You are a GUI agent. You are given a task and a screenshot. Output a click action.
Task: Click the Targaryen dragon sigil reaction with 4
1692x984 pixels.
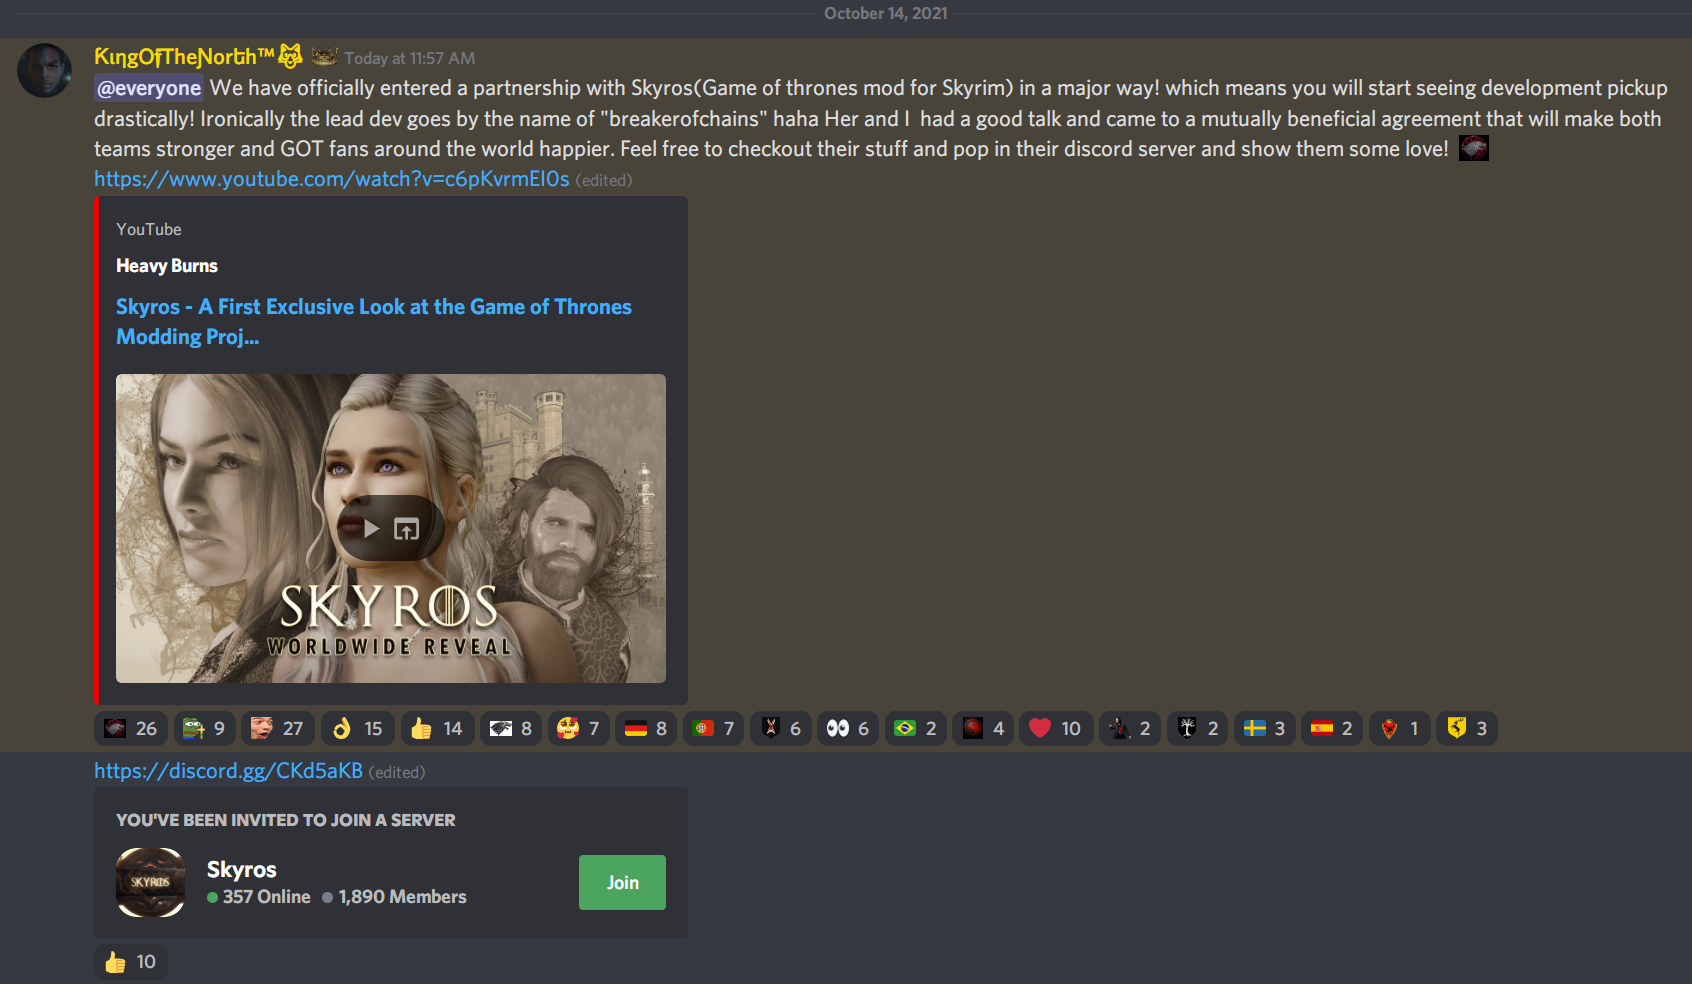point(983,728)
